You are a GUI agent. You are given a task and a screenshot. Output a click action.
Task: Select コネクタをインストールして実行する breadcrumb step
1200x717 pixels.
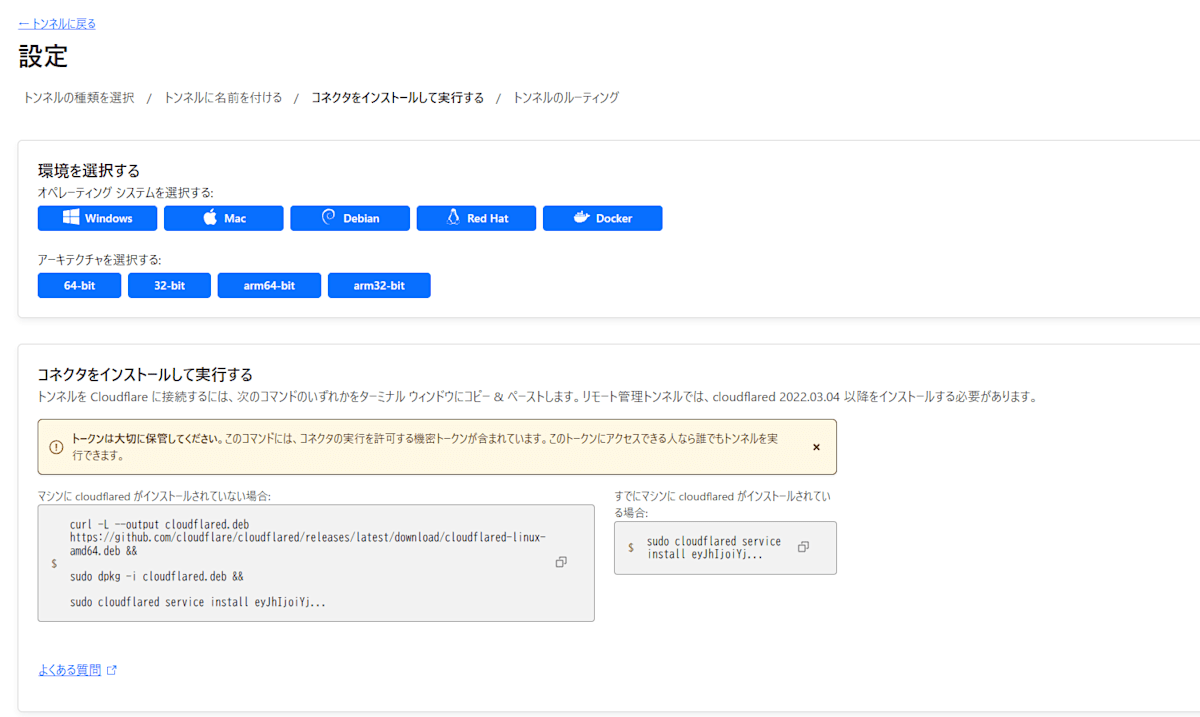click(397, 98)
